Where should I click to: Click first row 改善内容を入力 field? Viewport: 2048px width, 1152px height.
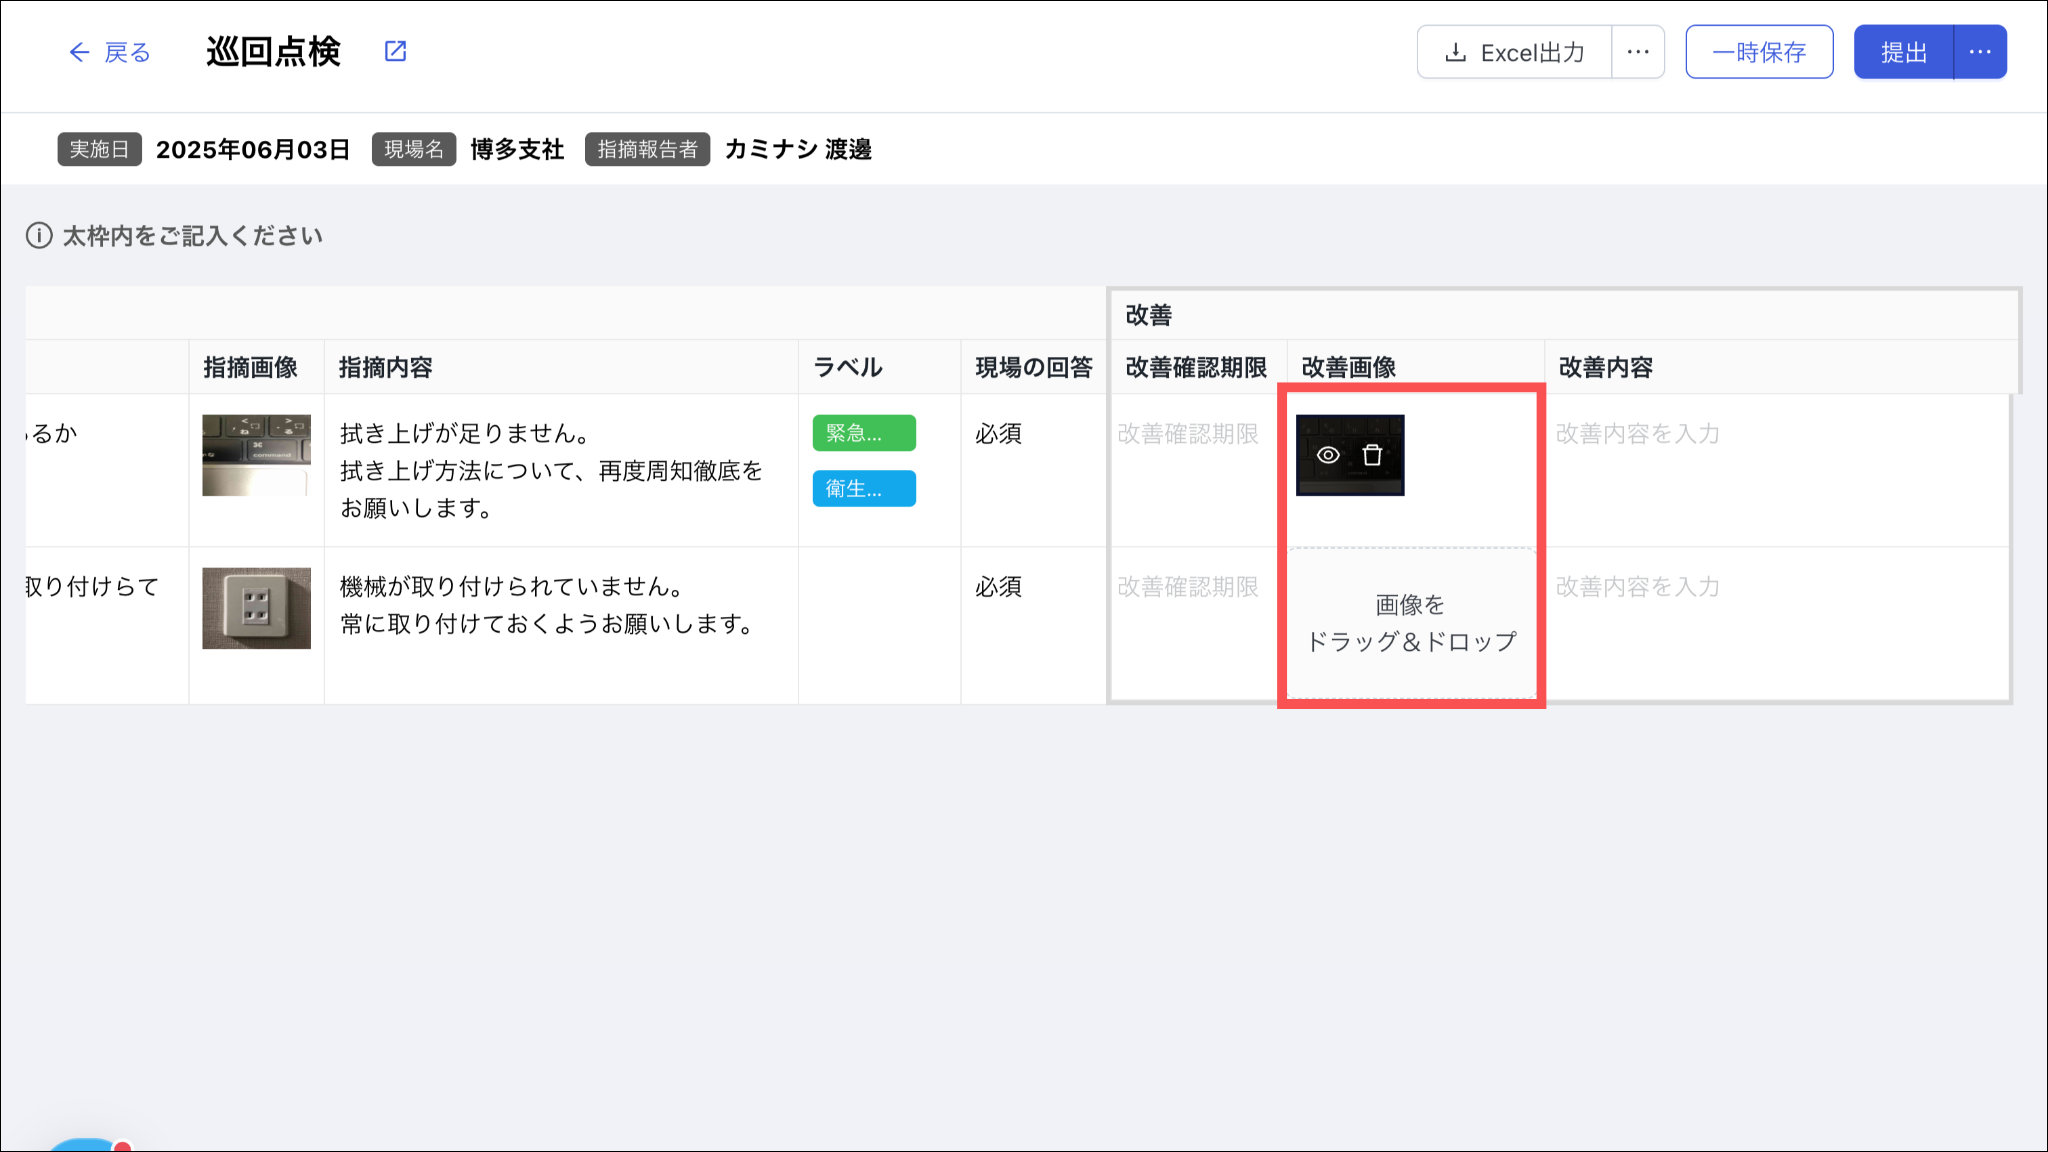pos(1638,434)
